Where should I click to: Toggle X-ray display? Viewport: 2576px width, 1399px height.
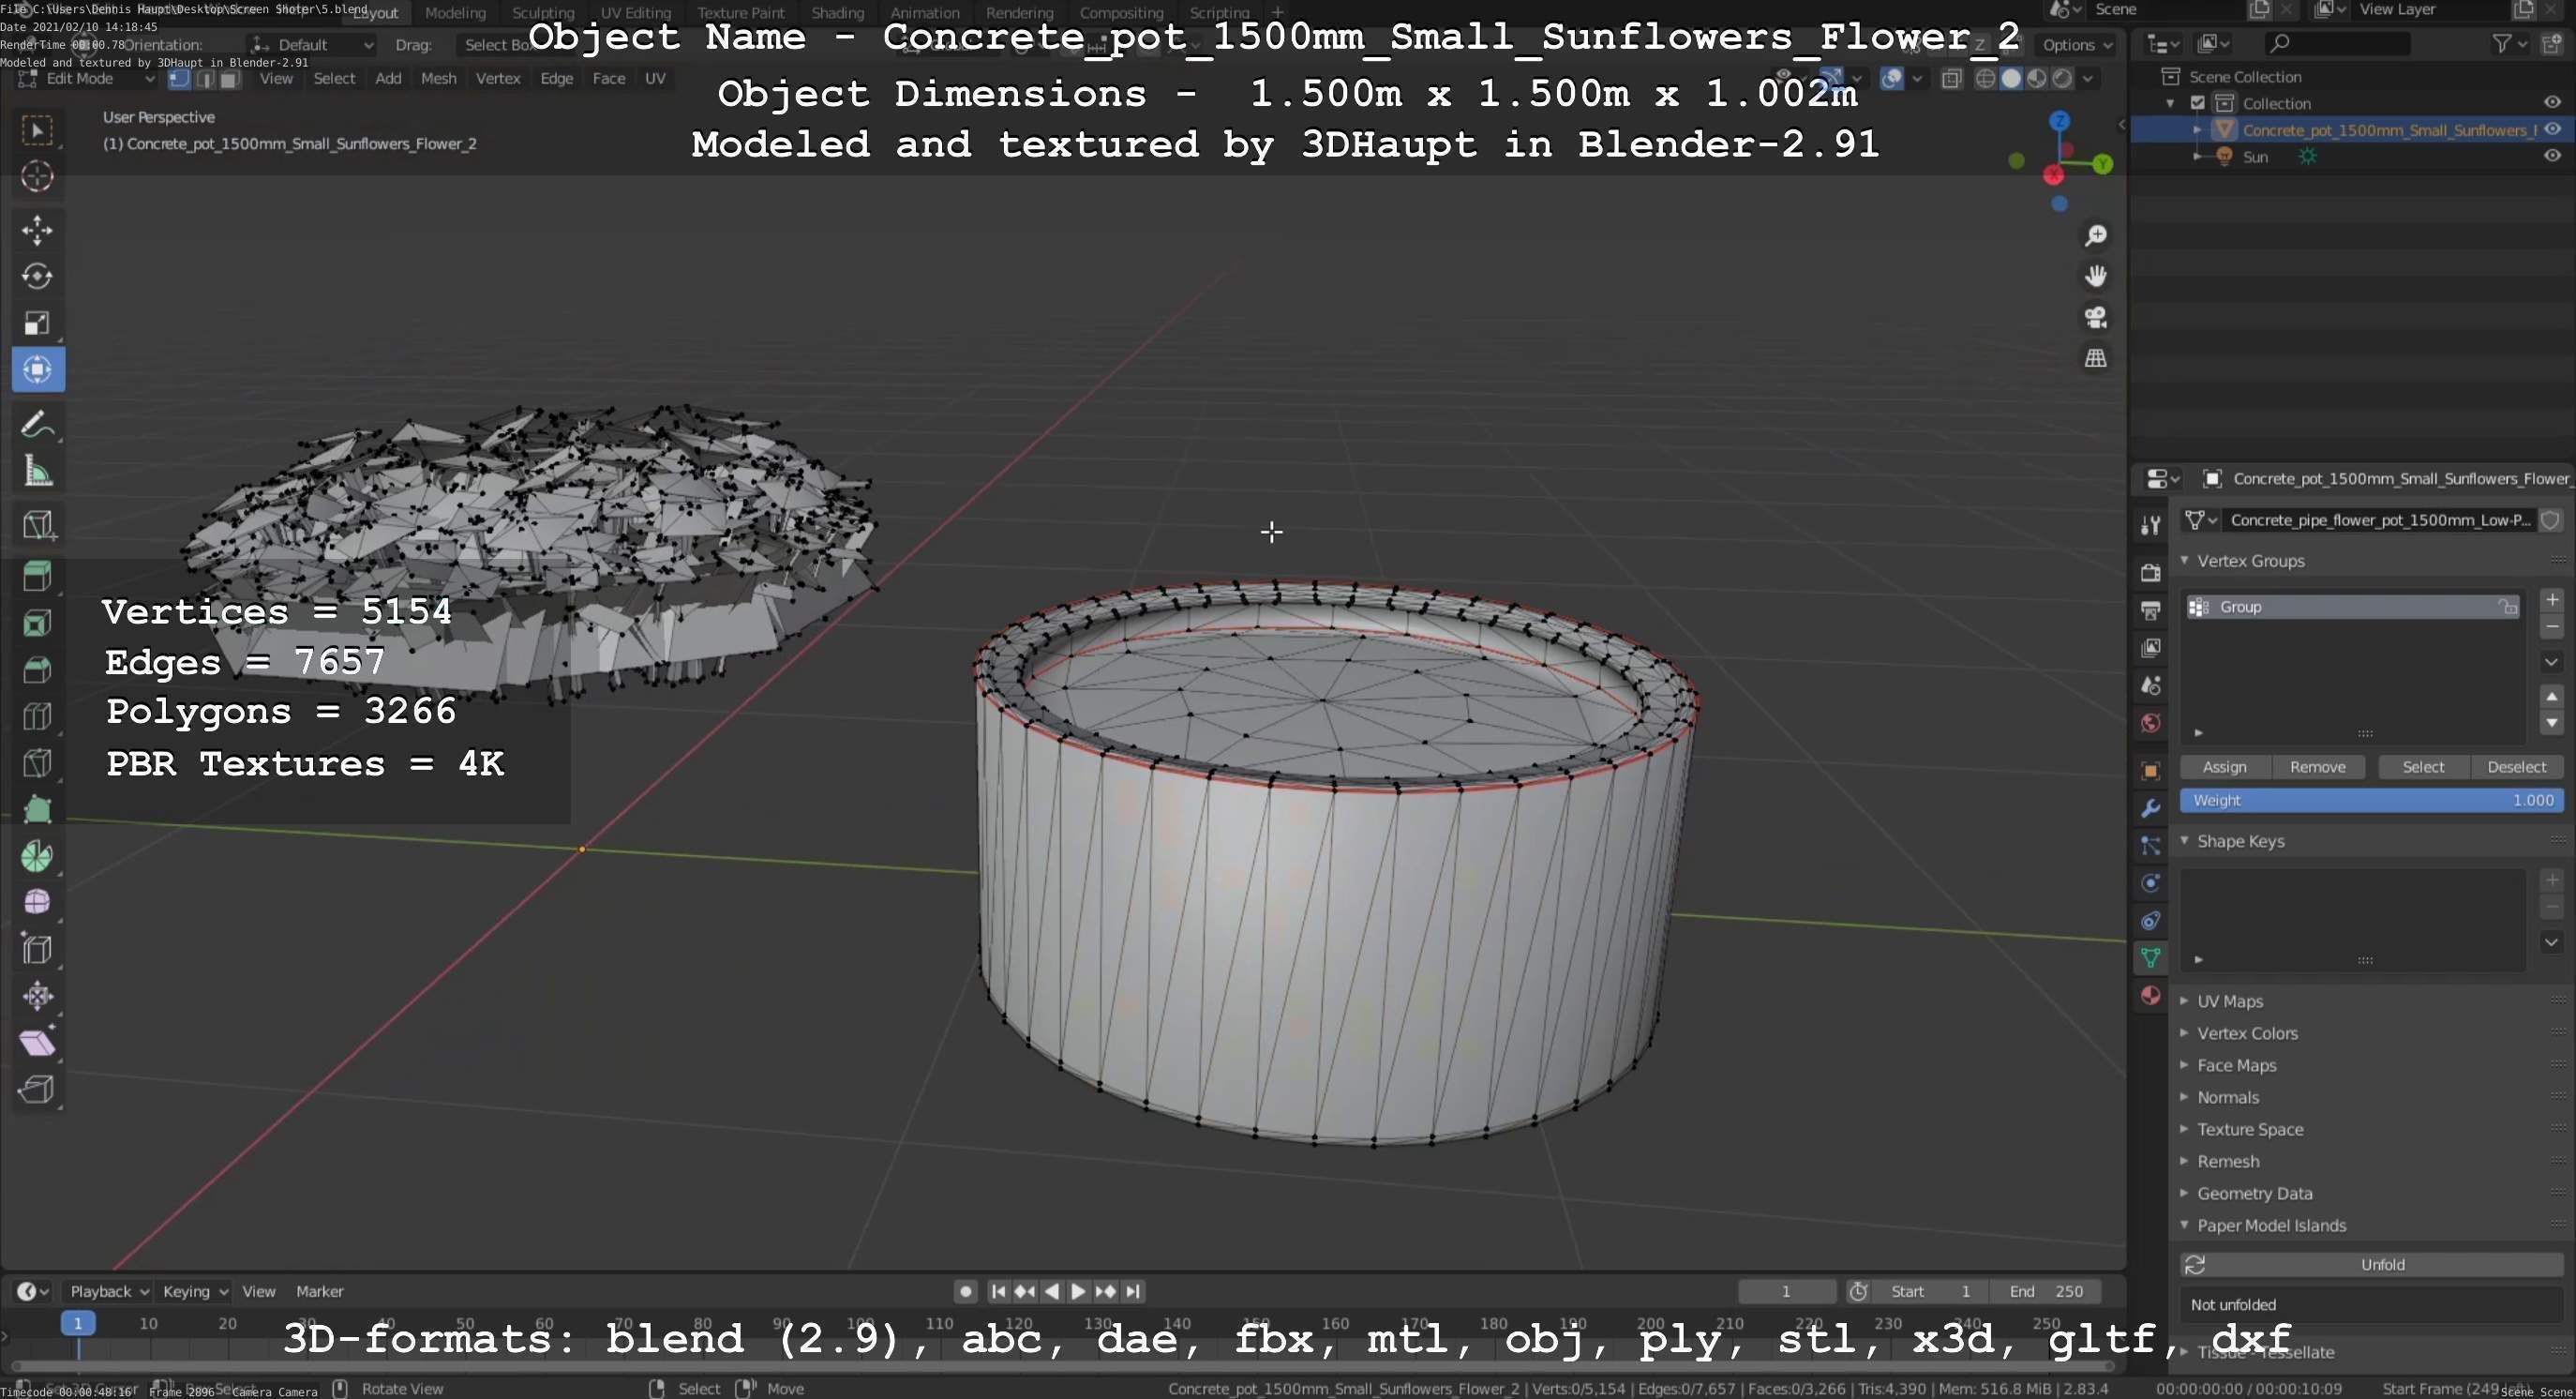1951,79
